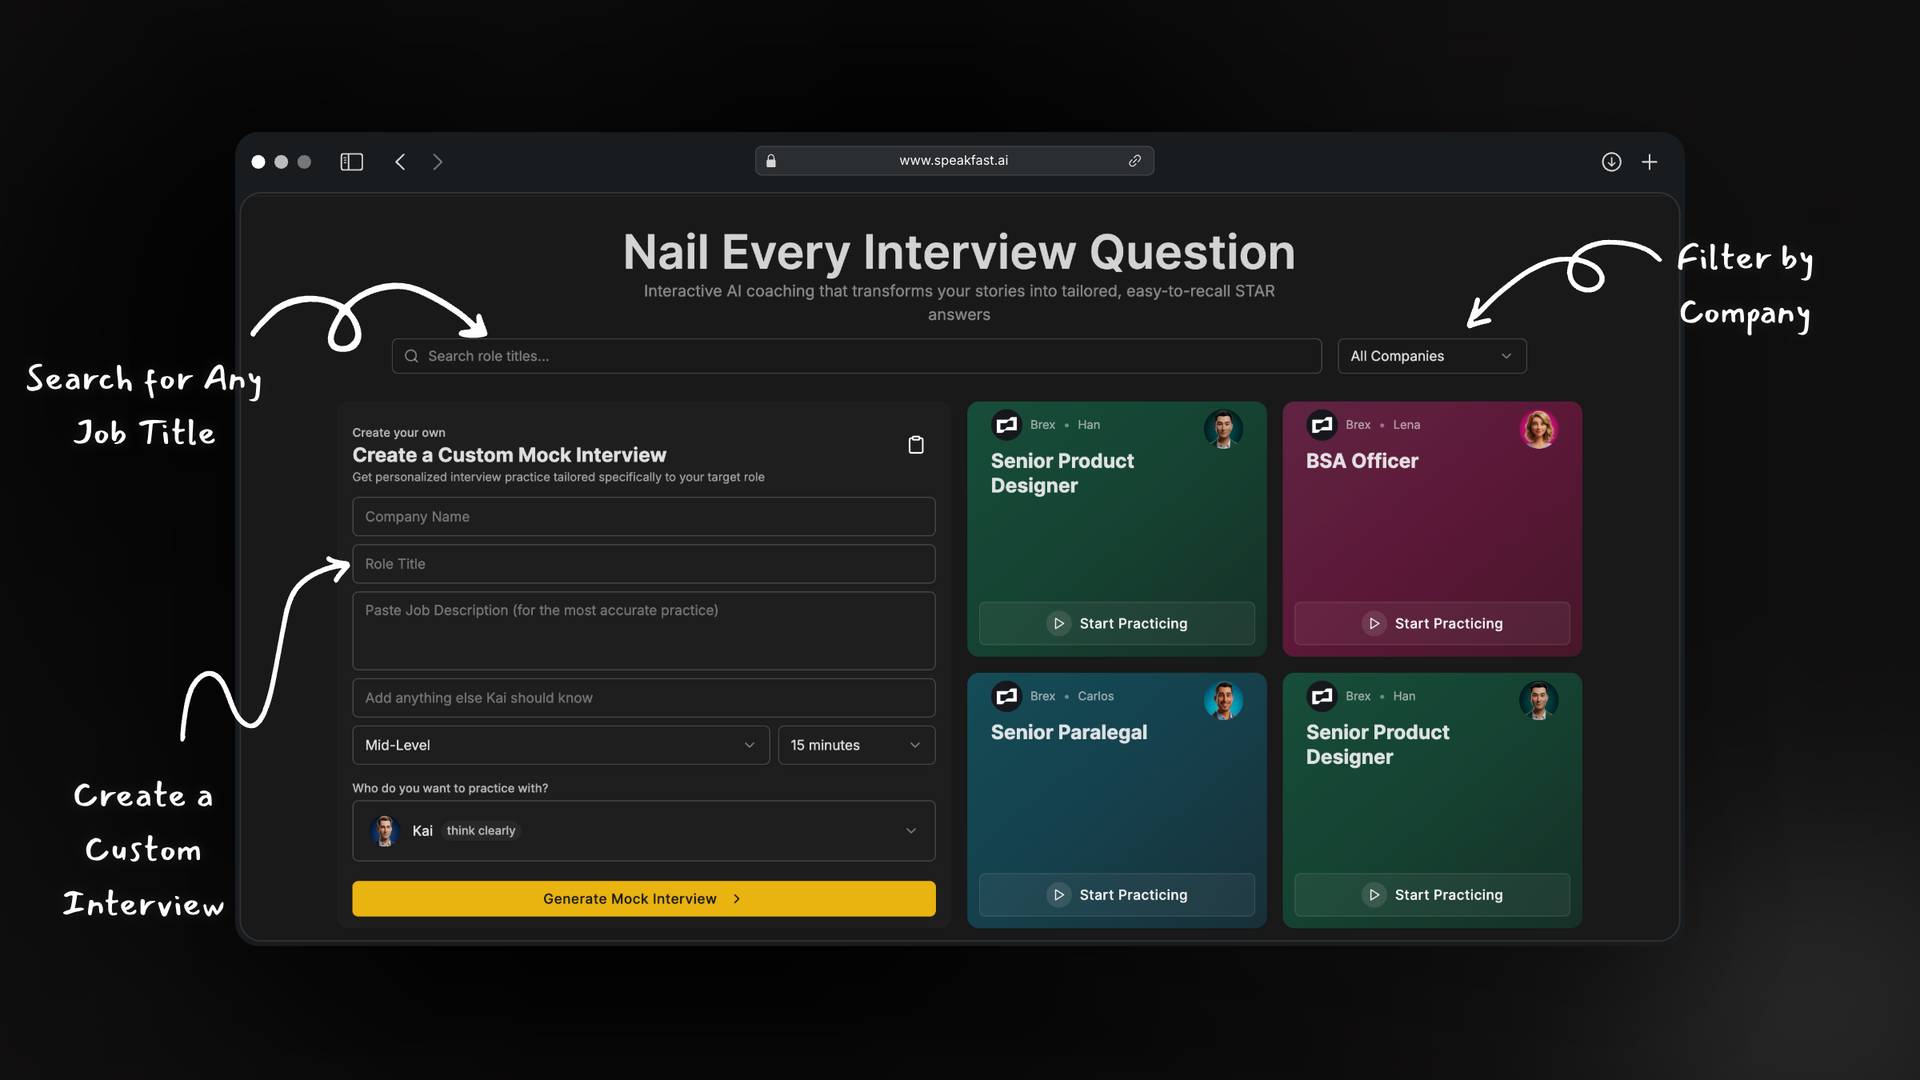Click Han's avatar on top Senior Product Designer card
Screen dimensions: 1920x1080
pos(1223,429)
